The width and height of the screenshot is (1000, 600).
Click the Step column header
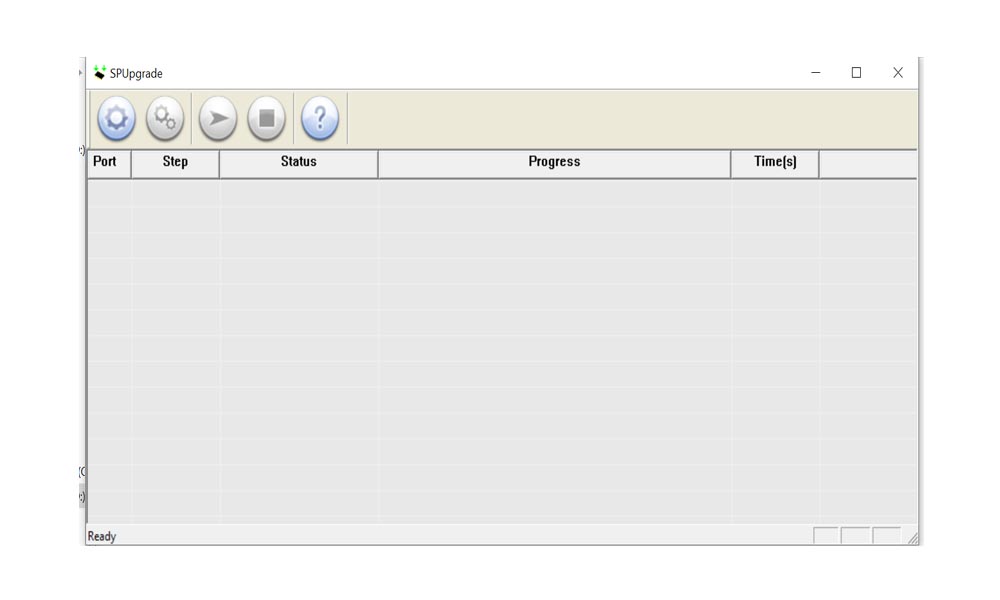pyautogui.click(x=175, y=164)
